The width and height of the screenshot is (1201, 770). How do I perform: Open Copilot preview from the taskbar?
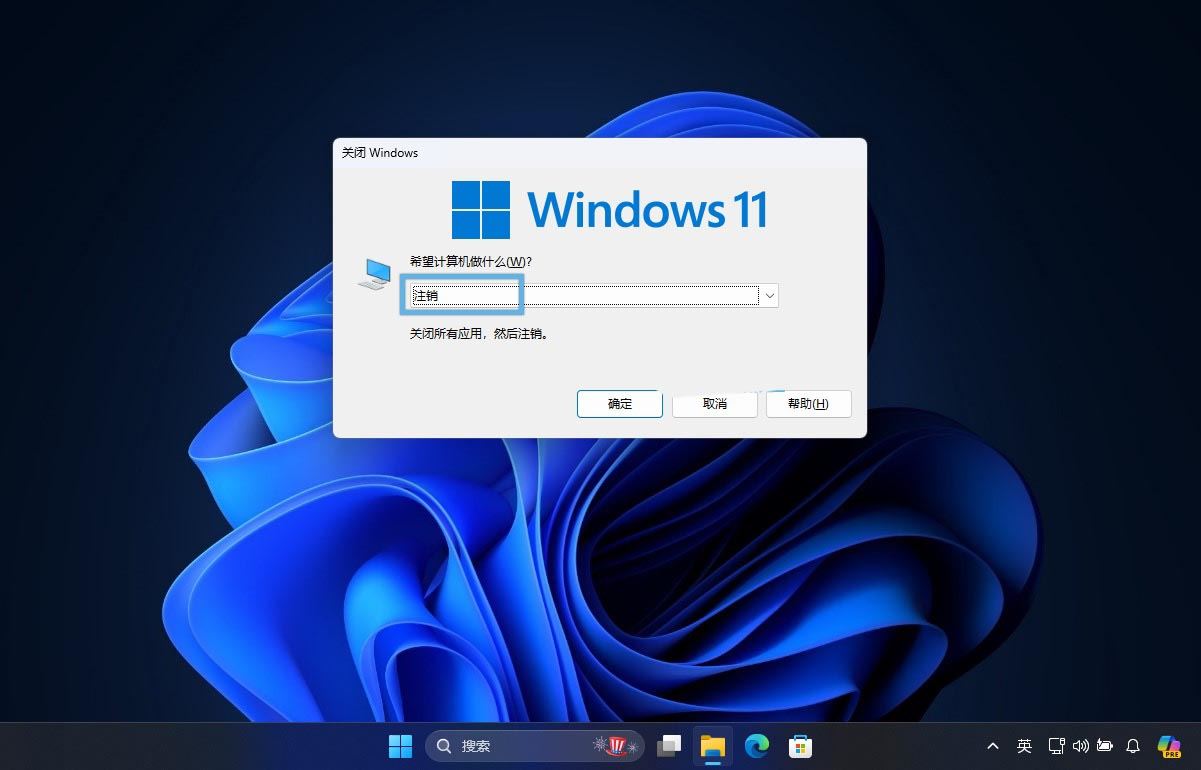(x=1169, y=747)
